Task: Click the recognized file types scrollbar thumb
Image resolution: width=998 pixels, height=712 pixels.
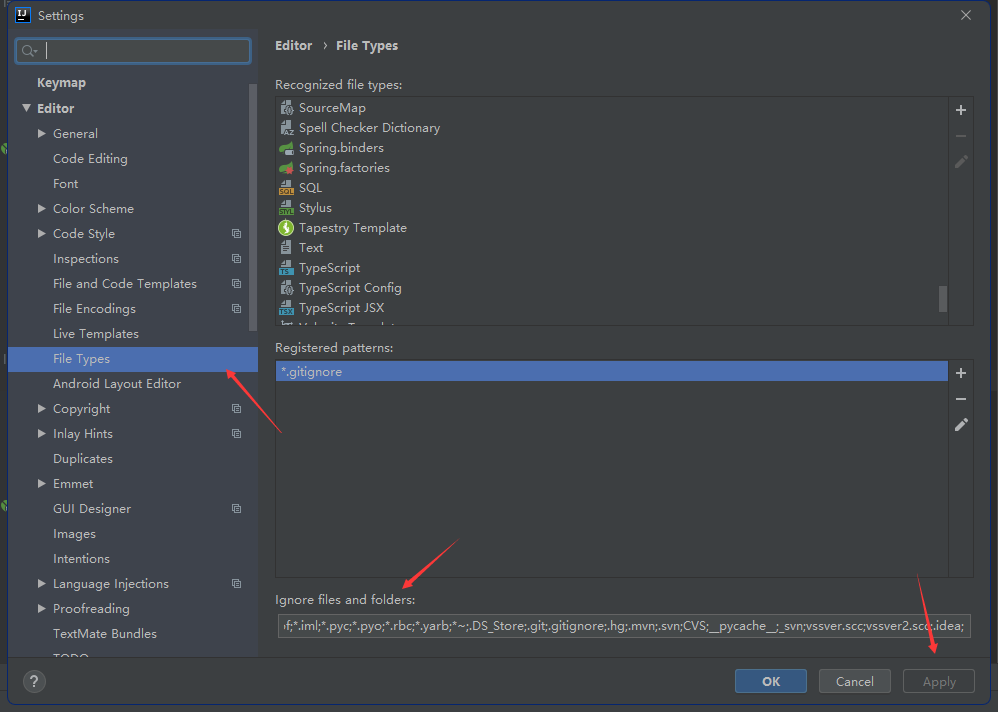Action: pos(943,299)
